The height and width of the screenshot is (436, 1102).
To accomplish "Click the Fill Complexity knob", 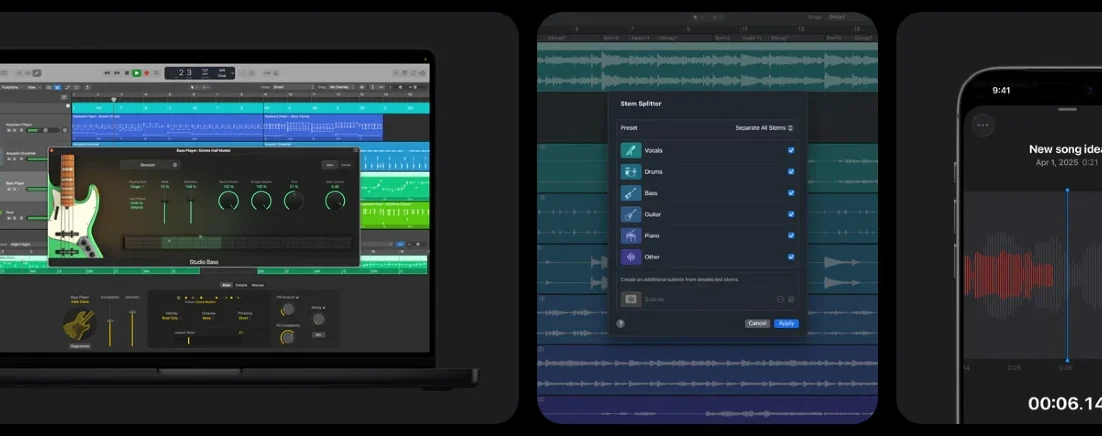I will point(287,338).
